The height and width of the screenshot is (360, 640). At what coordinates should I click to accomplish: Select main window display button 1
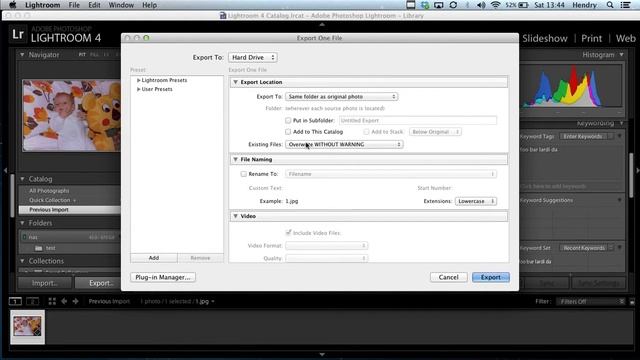coord(15,301)
